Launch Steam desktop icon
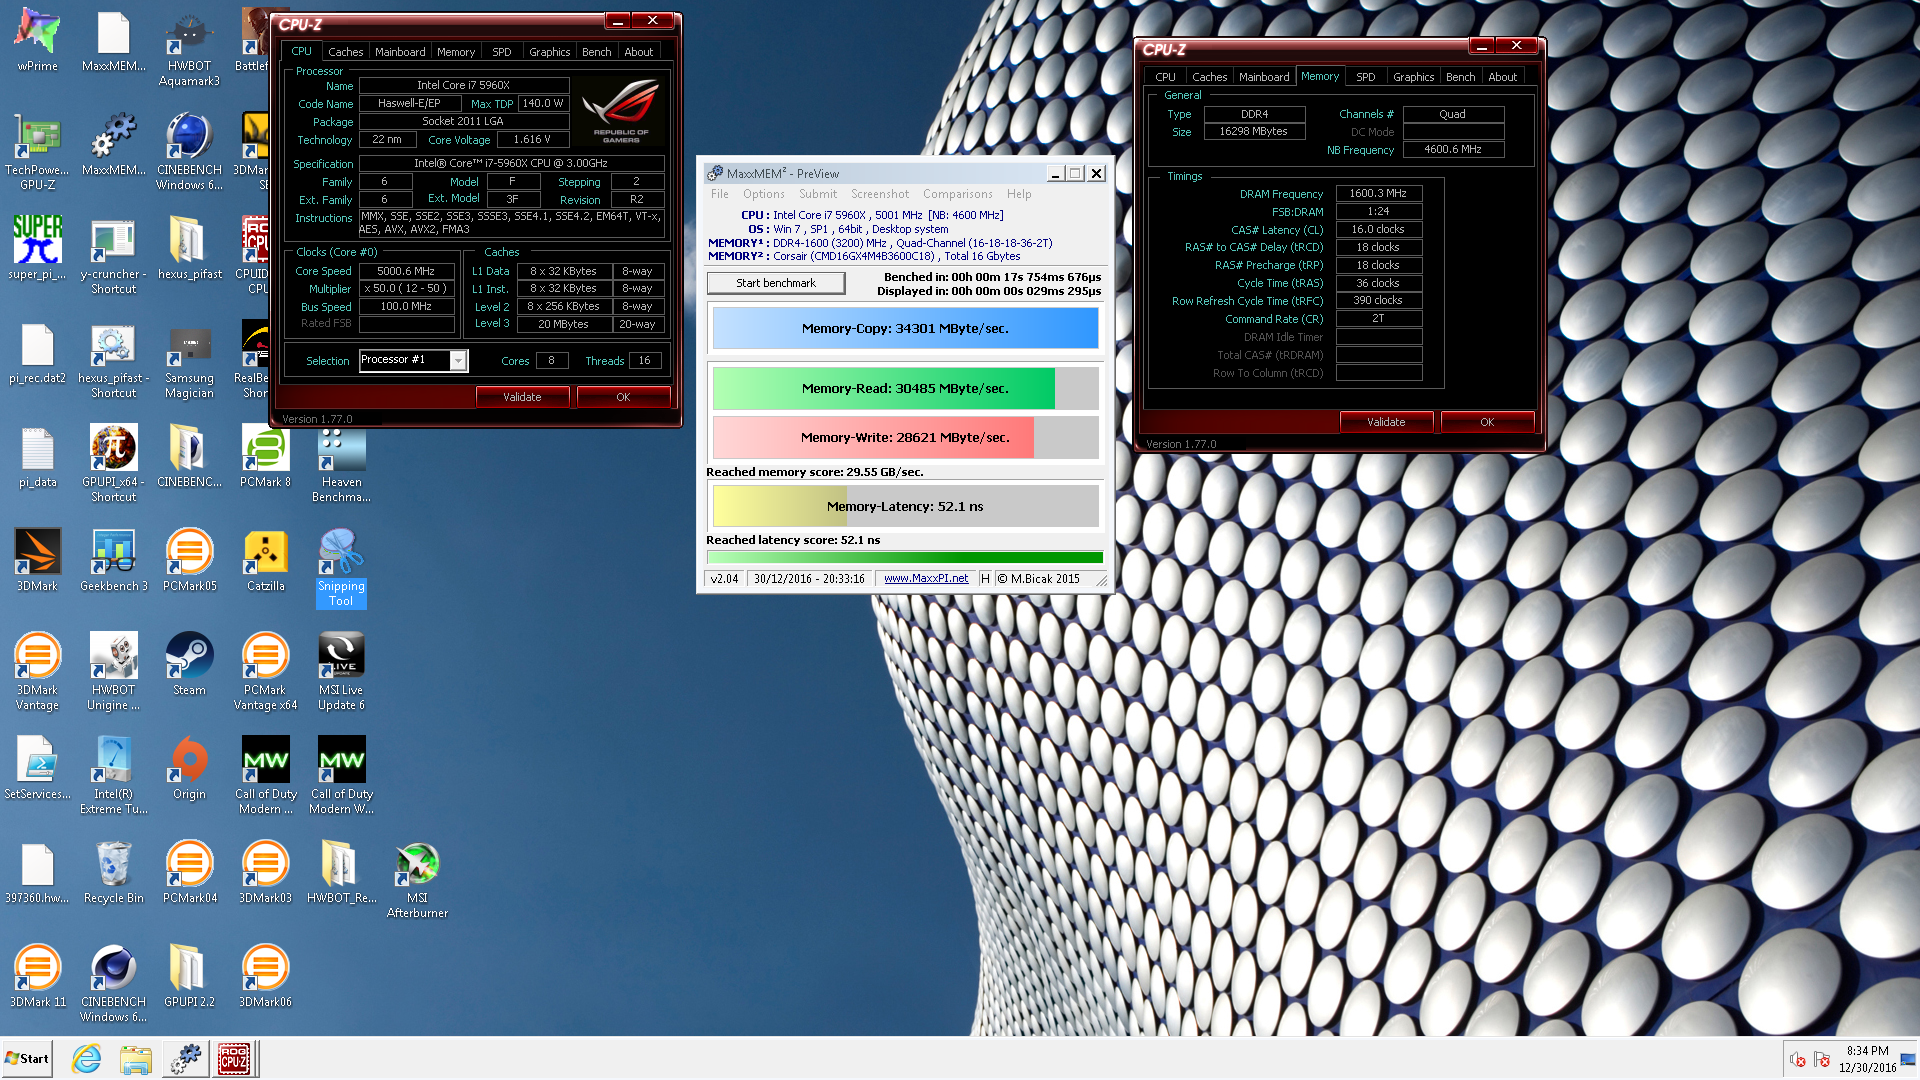 click(189, 663)
